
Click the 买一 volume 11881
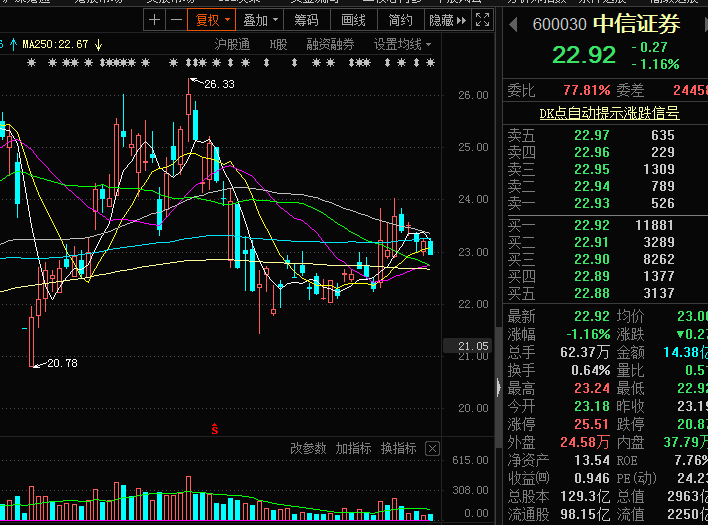click(x=654, y=225)
